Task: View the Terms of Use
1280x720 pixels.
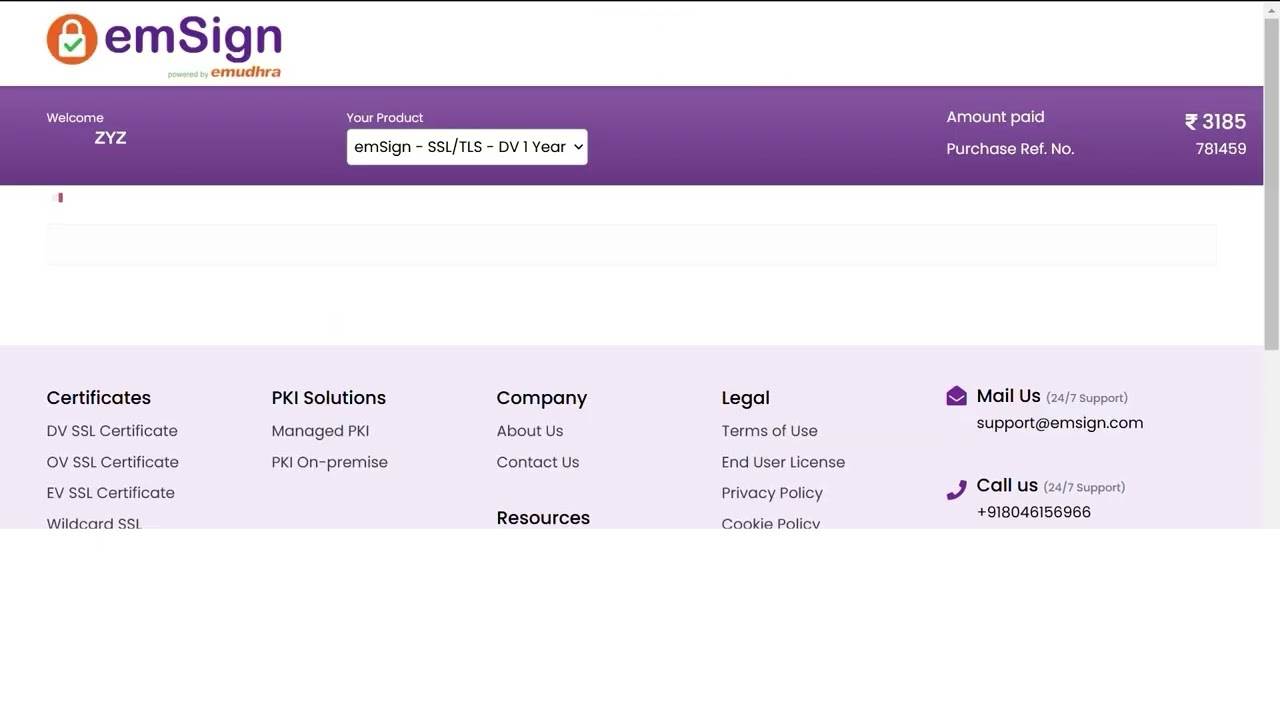Action: tap(770, 431)
